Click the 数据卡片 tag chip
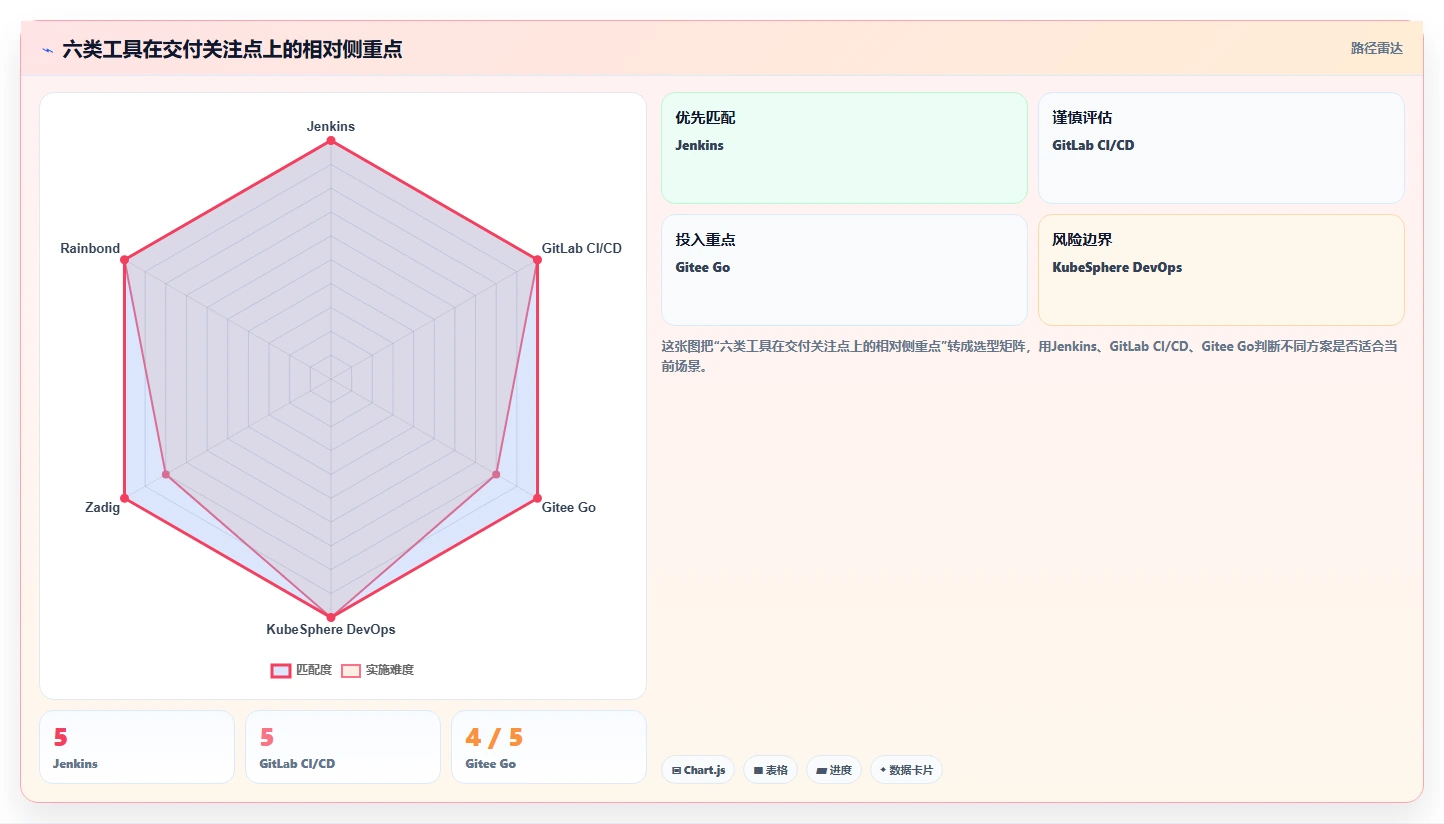Viewport: 1444px width, 824px height. 906,770
